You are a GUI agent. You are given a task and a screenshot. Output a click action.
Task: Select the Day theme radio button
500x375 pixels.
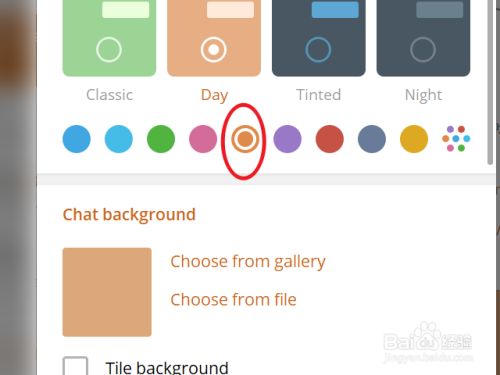pyautogui.click(x=214, y=50)
